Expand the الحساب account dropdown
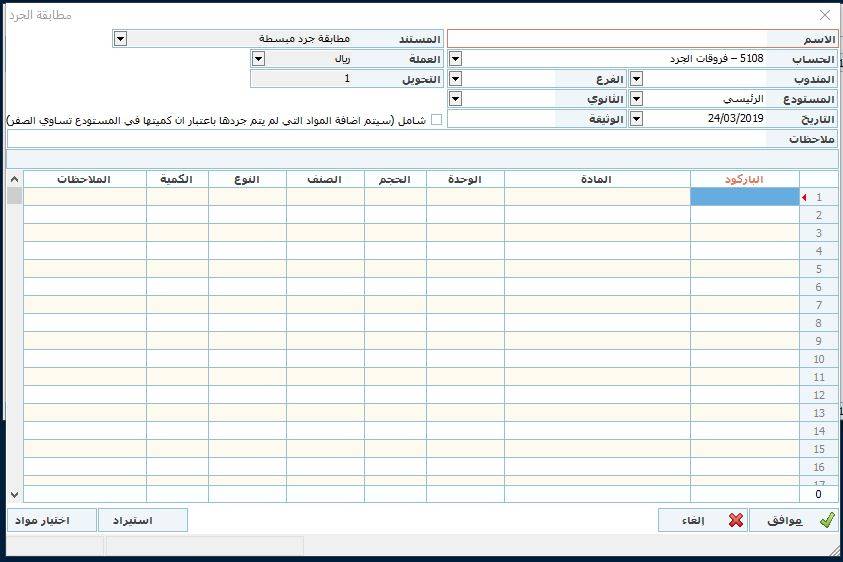 point(455,59)
